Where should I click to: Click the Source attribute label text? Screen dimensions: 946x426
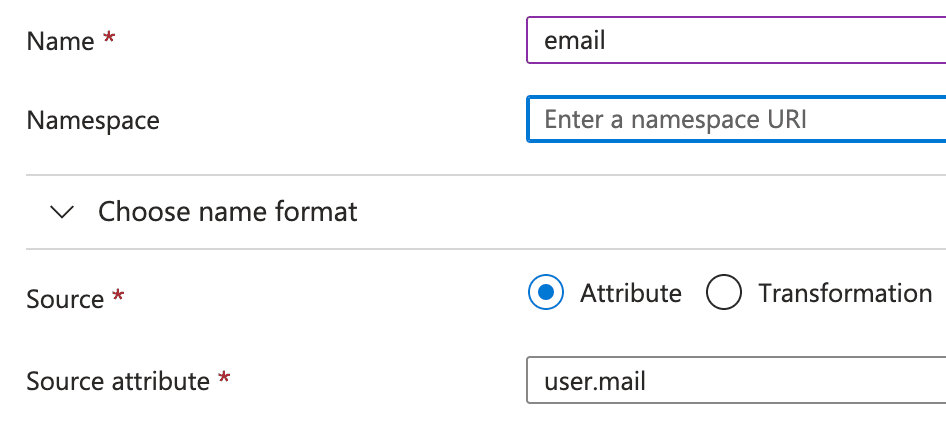point(118,381)
